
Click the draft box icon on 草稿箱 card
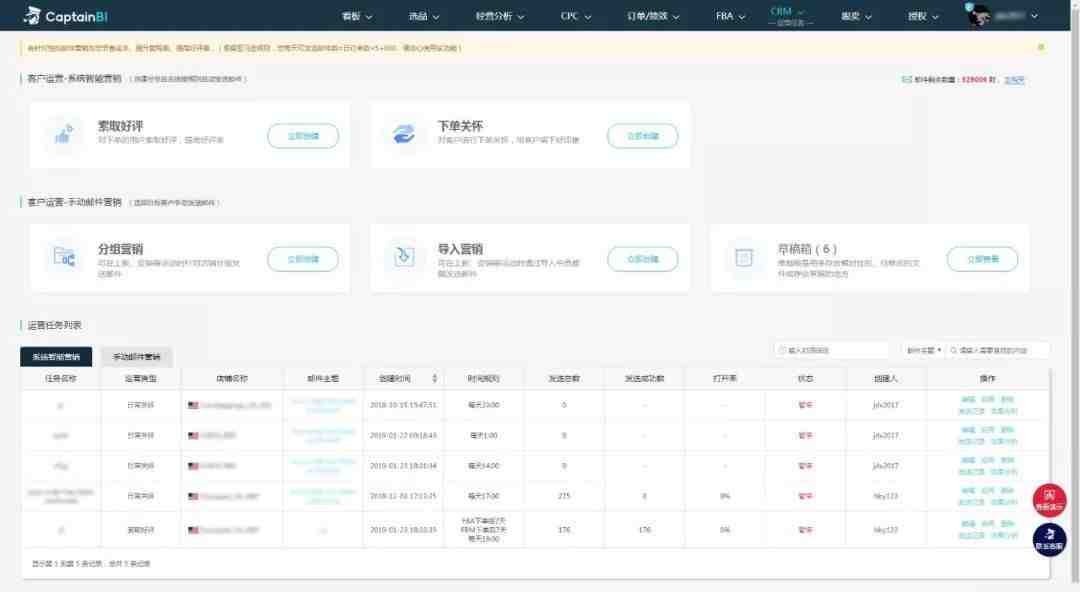point(744,257)
